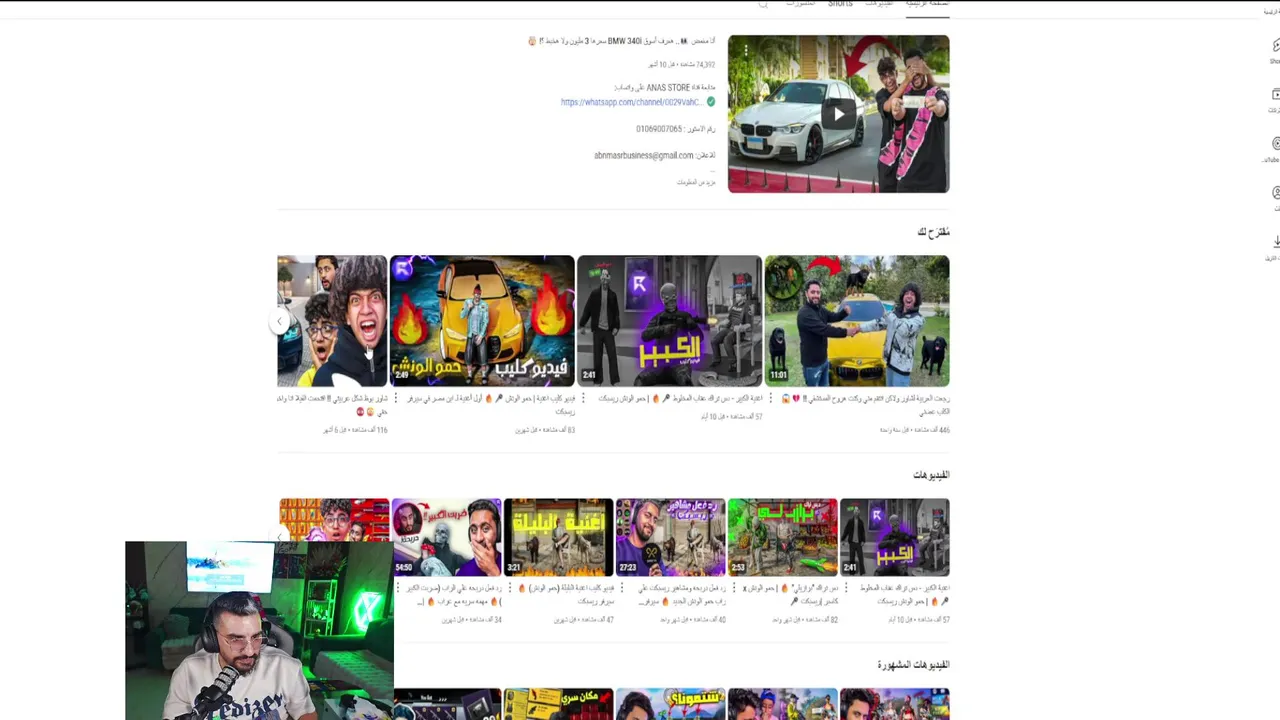Open the shocked-faces thumbnail in the suggested row
Viewport: 1280px width, 720px height.
[x=332, y=321]
